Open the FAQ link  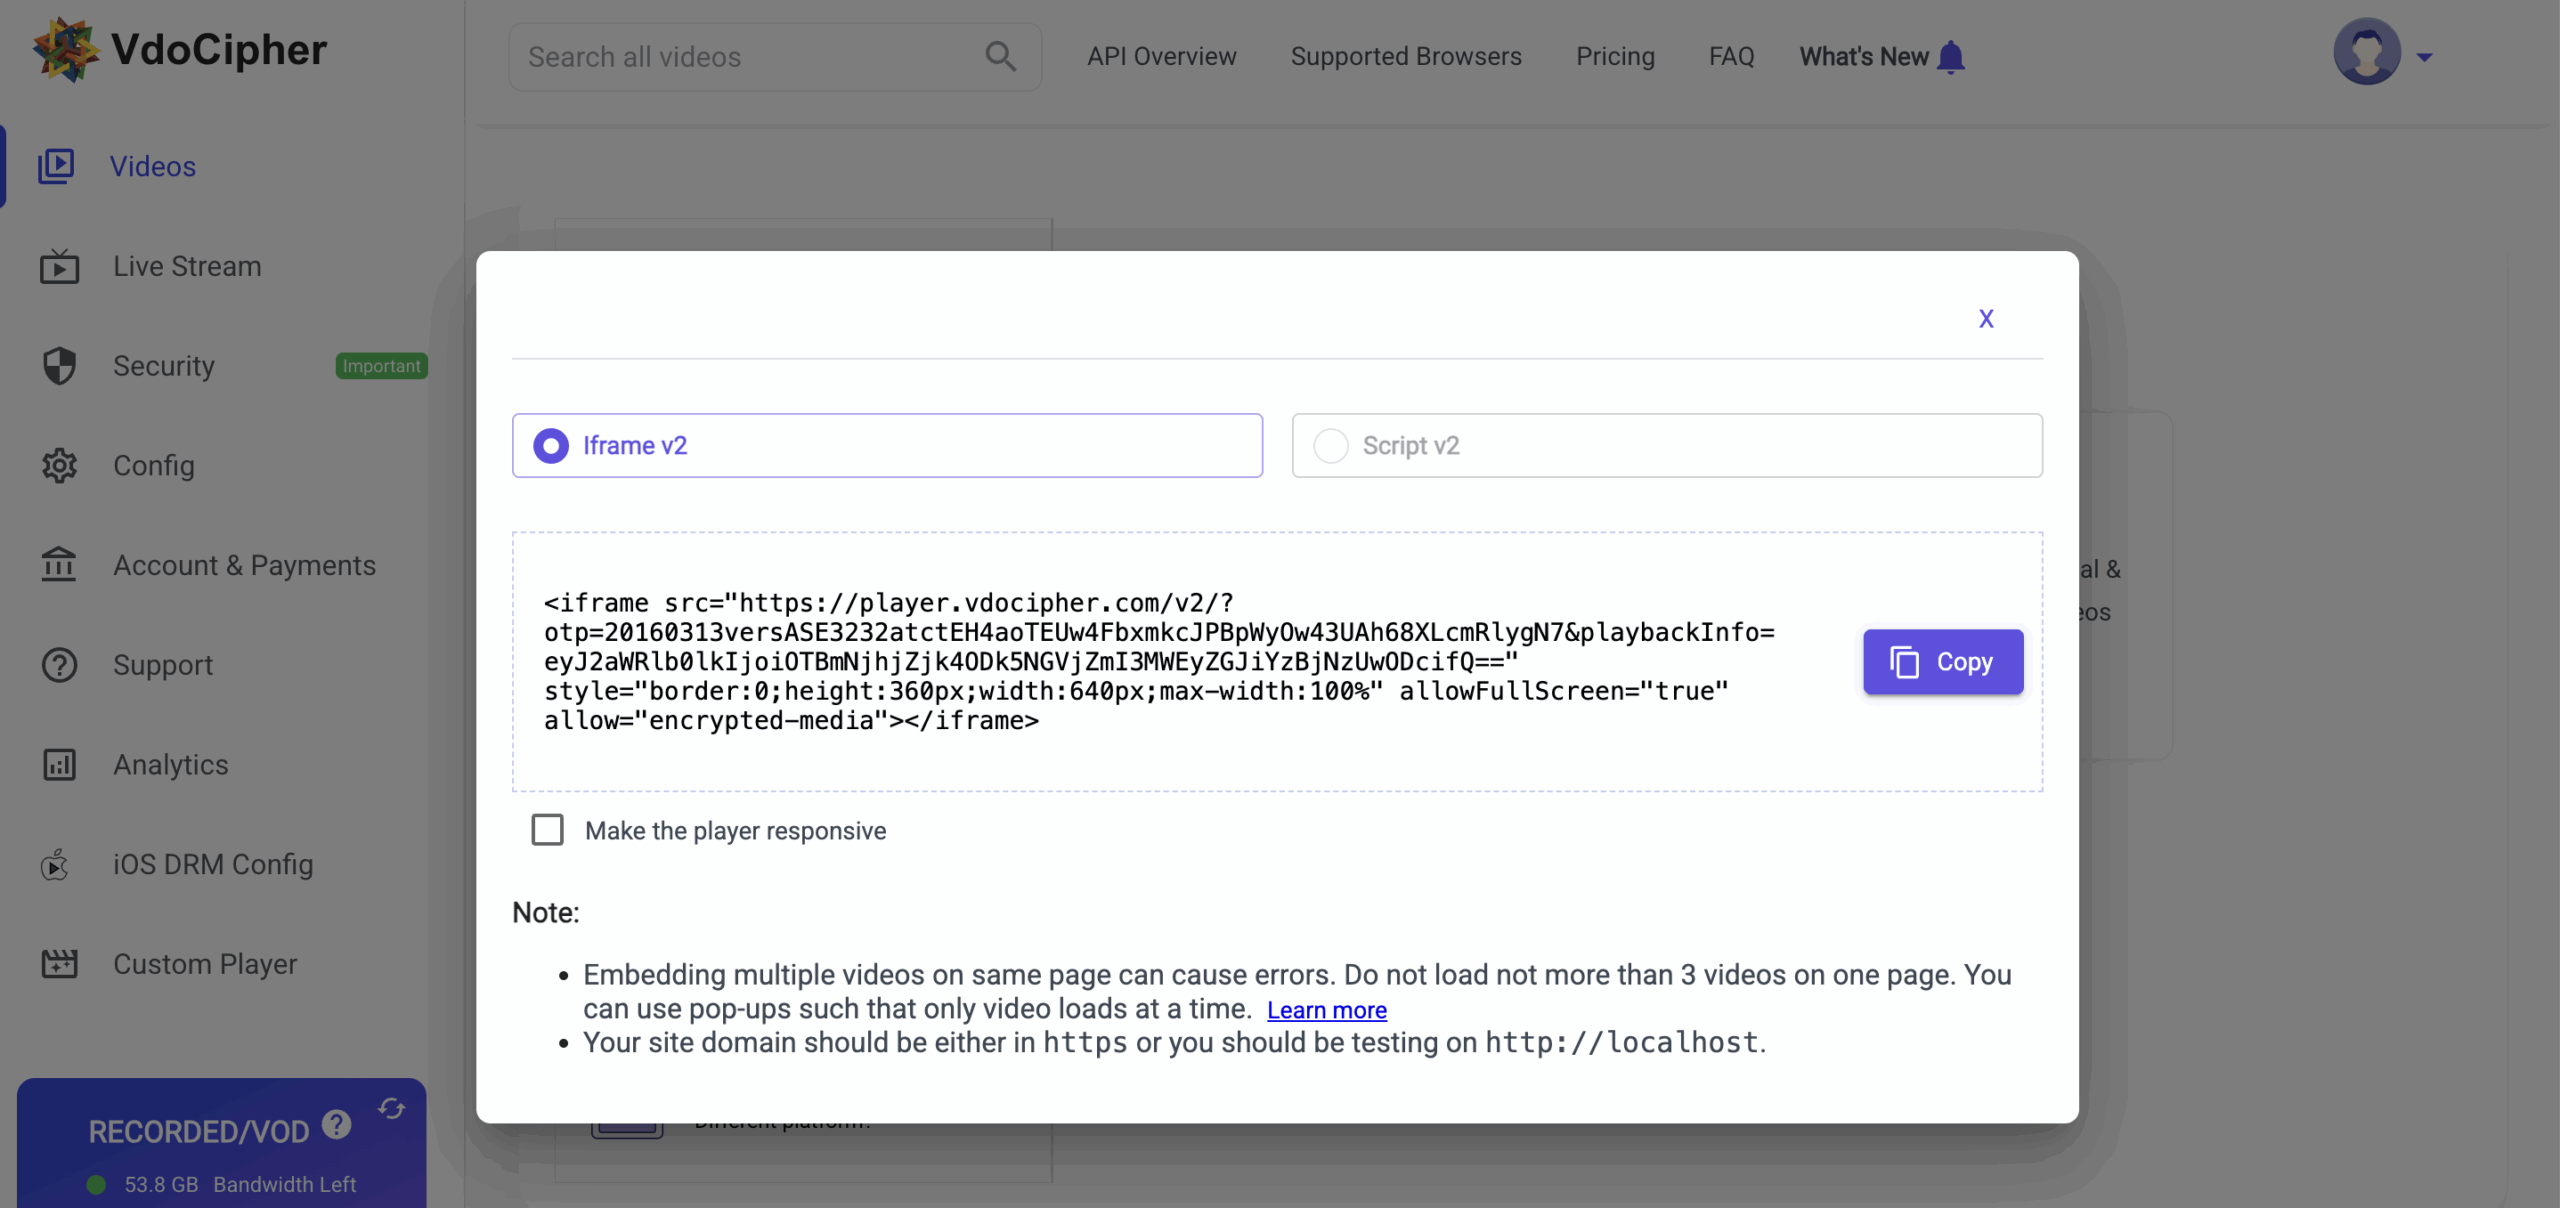coord(1731,56)
